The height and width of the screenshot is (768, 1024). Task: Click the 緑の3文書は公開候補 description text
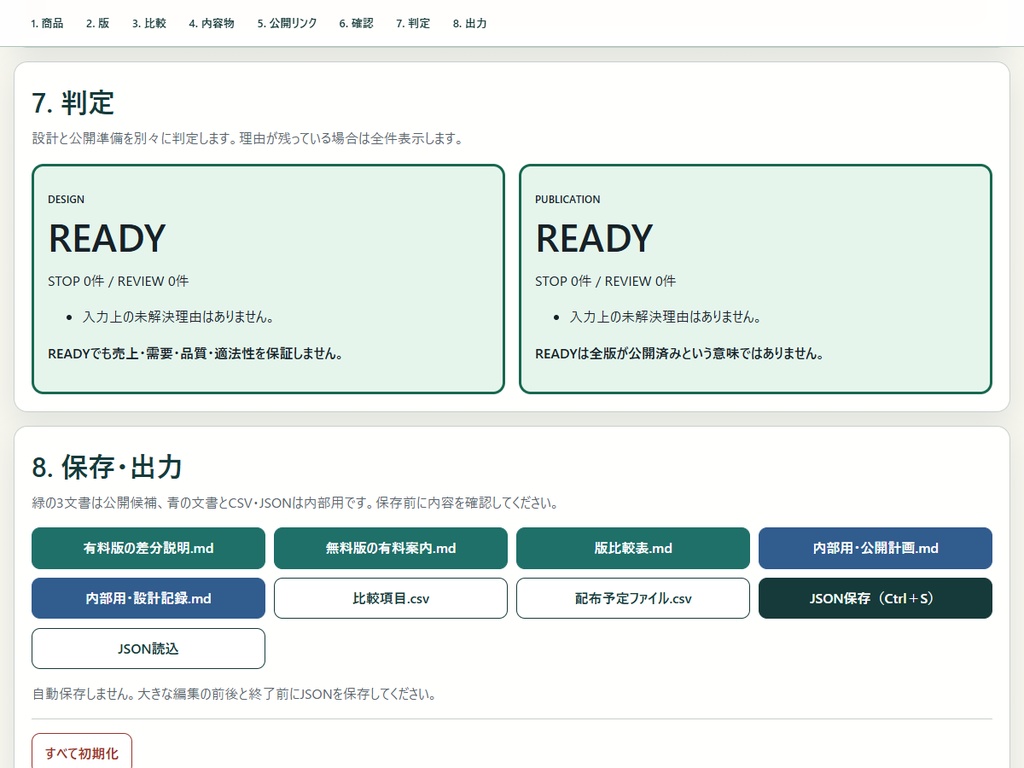point(295,504)
